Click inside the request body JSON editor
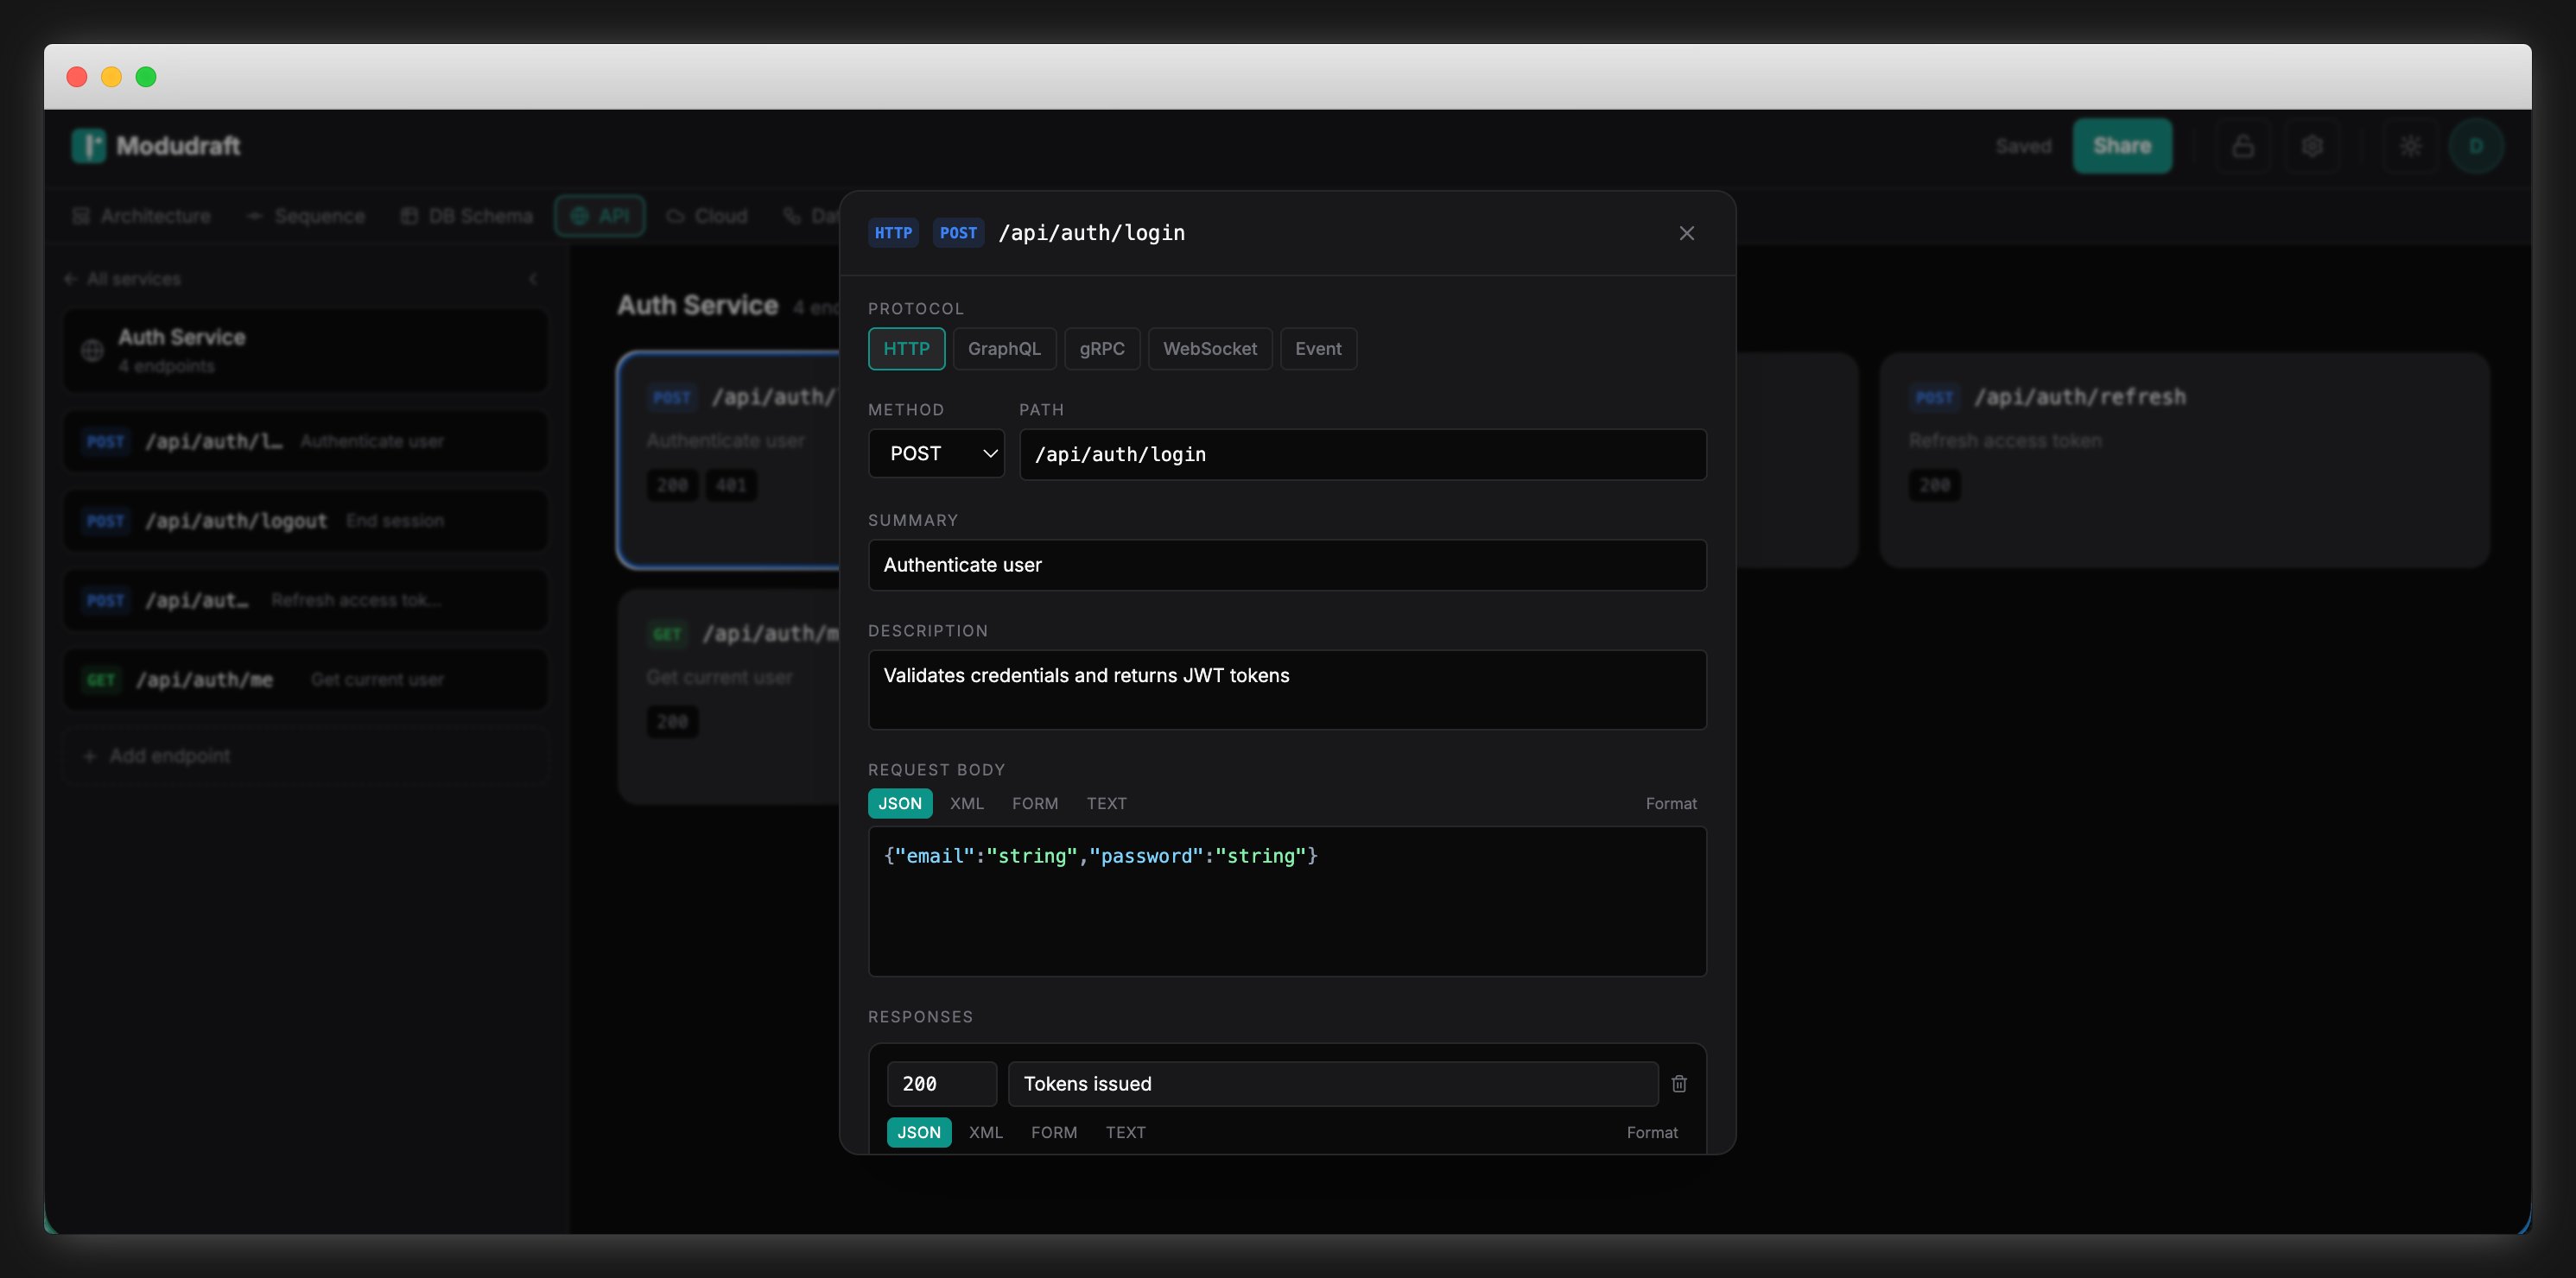Image resolution: width=2576 pixels, height=1278 pixels. click(1287, 901)
